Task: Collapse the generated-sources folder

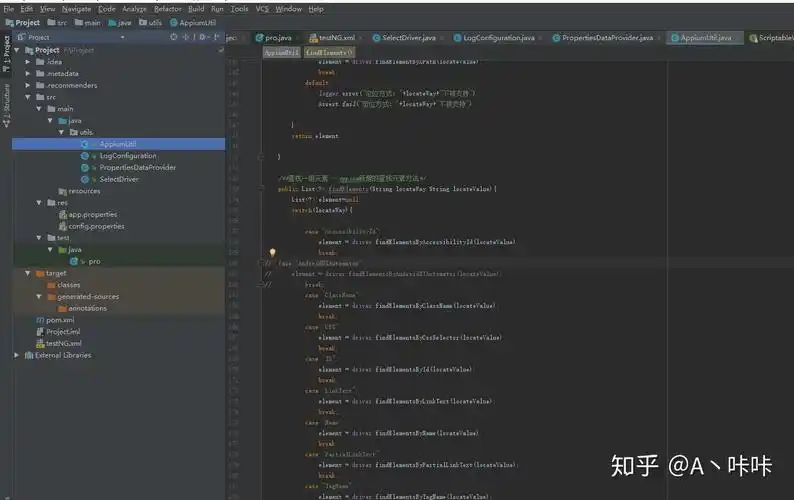Action: [x=39, y=296]
